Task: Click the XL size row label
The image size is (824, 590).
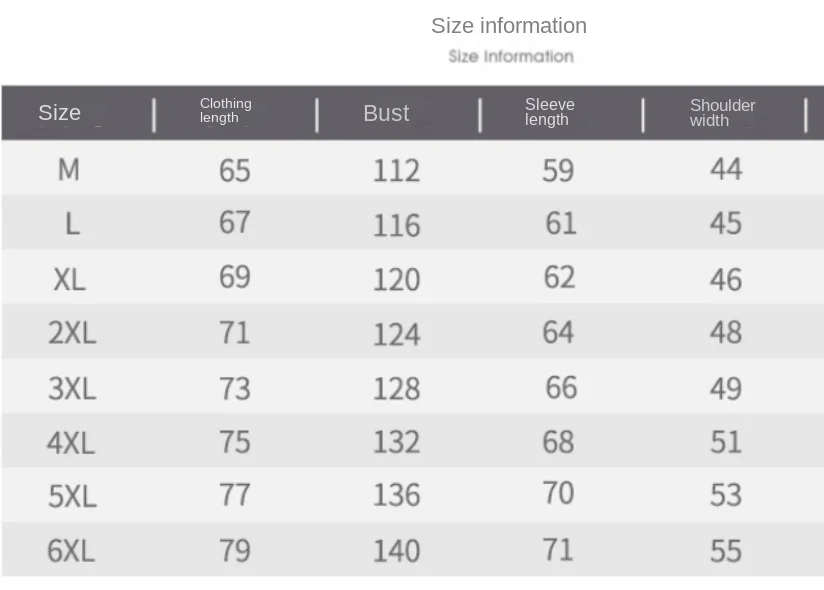Action: 69,279
